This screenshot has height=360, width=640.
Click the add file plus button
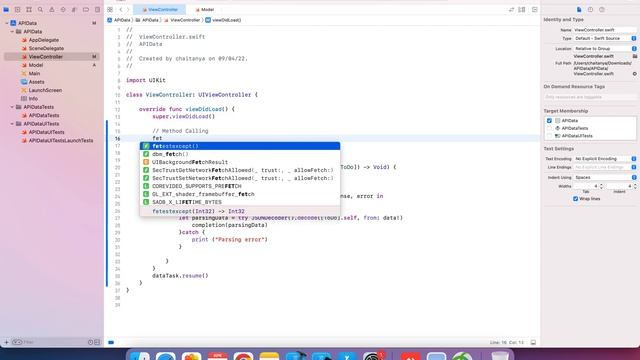pos(6,342)
